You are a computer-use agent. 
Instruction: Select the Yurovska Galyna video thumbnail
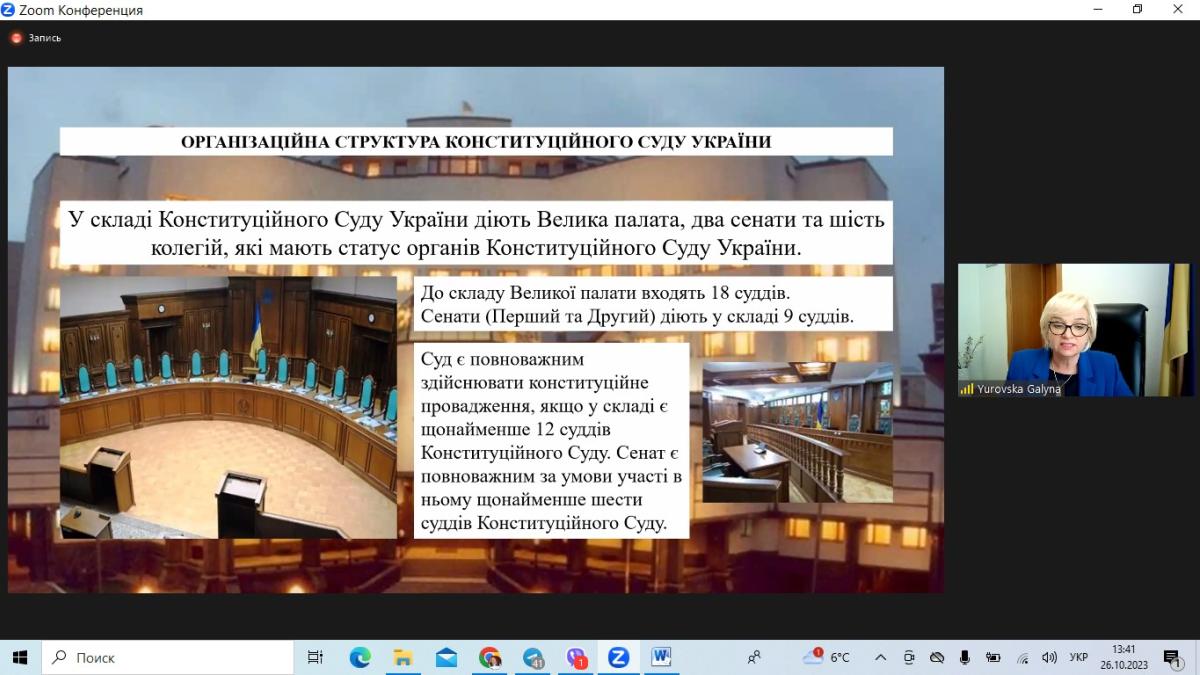(x=1076, y=330)
